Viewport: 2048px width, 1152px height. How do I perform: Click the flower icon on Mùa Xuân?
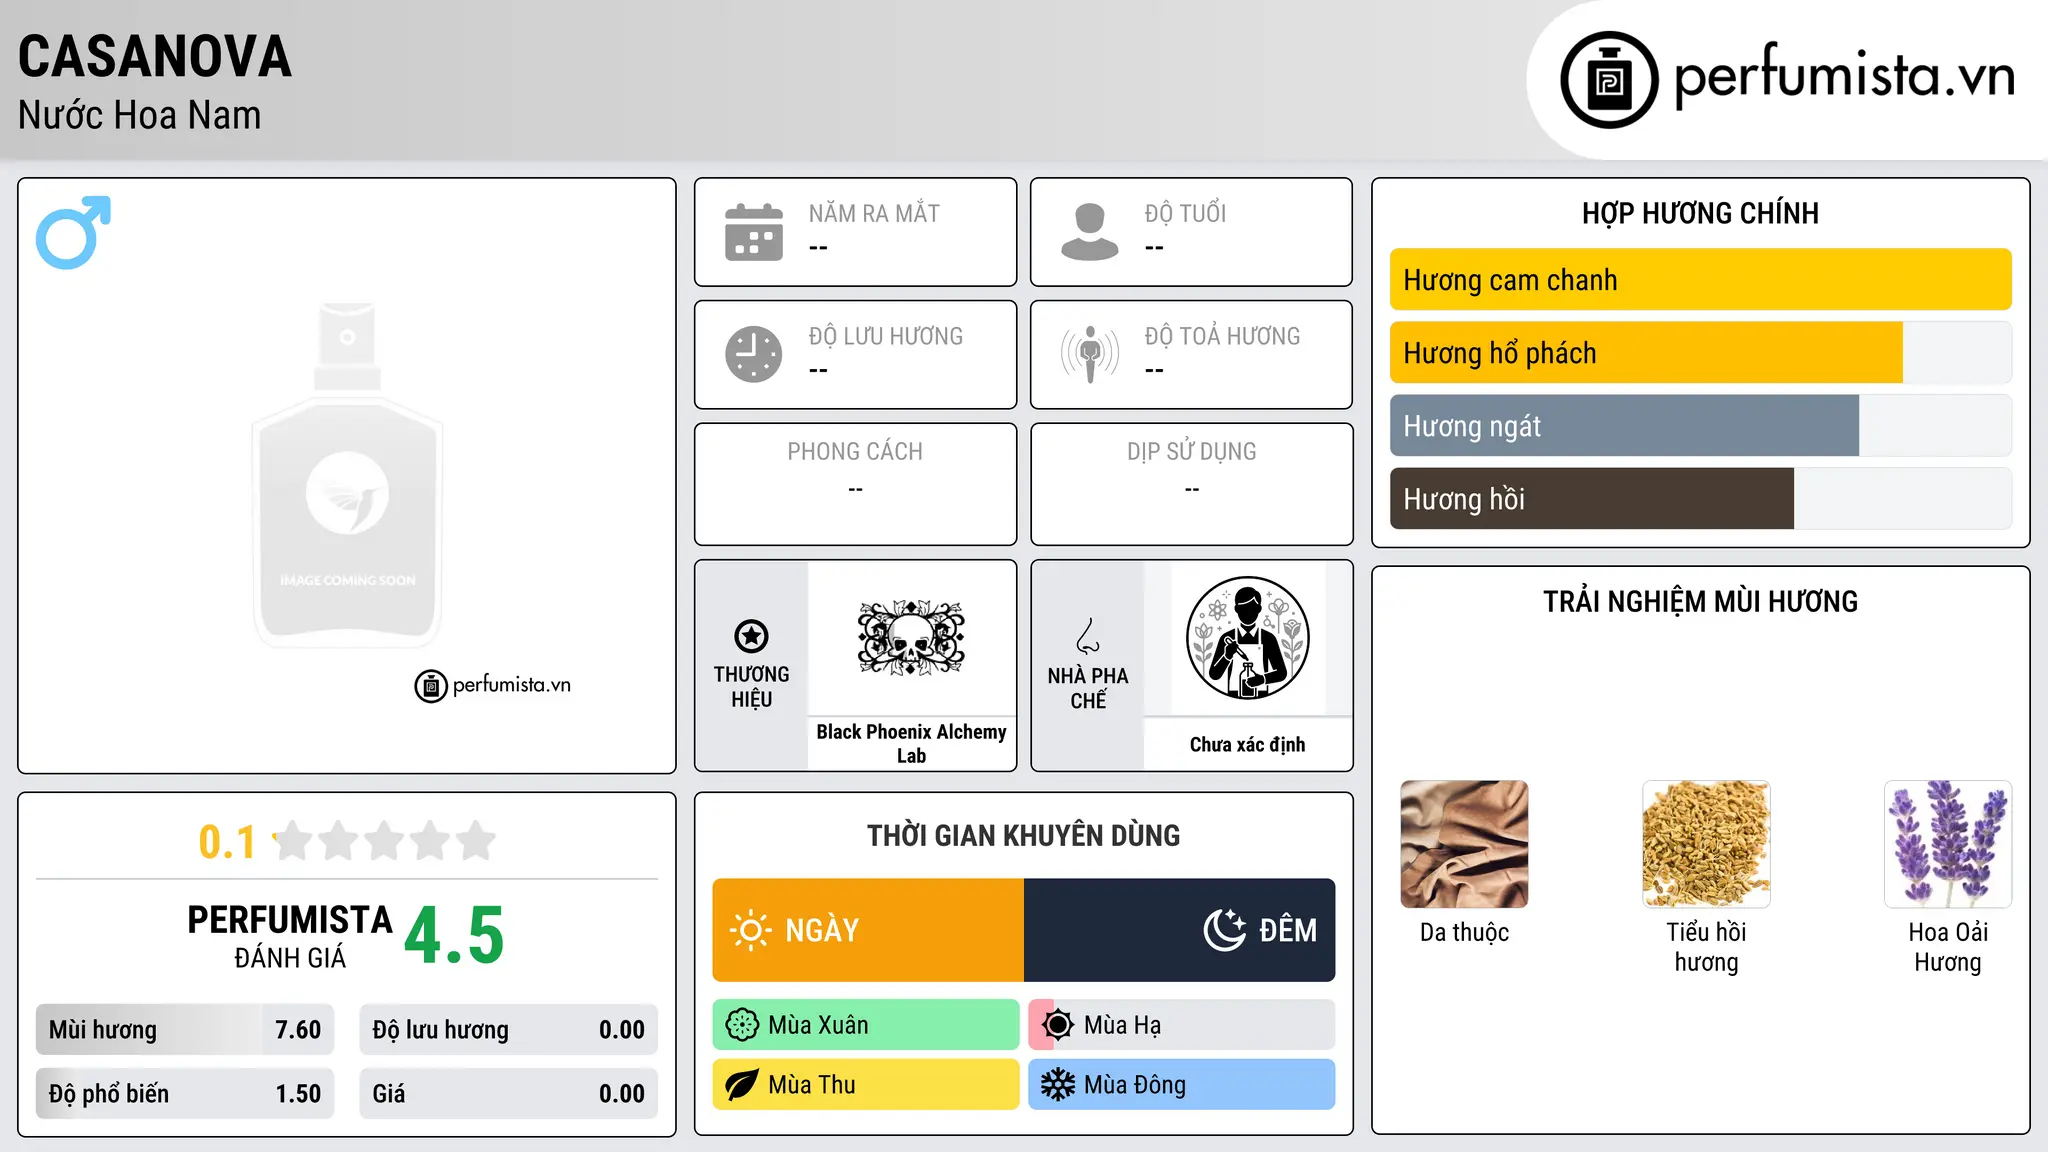(742, 1025)
